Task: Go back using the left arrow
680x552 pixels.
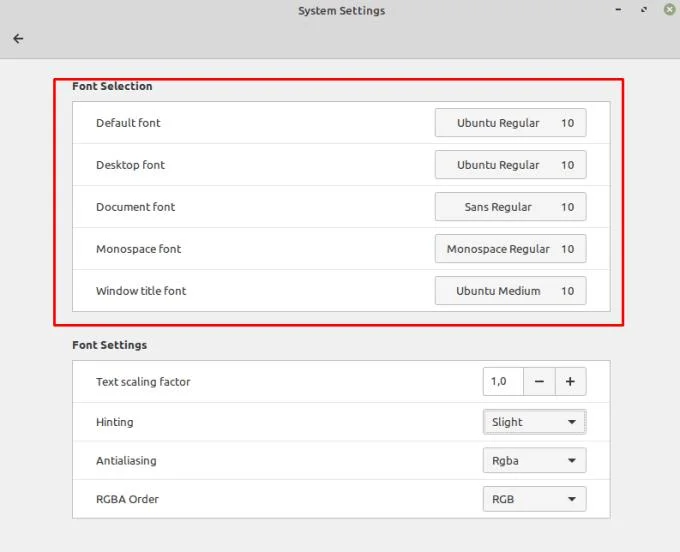Action: pyautogui.click(x=18, y=39)
